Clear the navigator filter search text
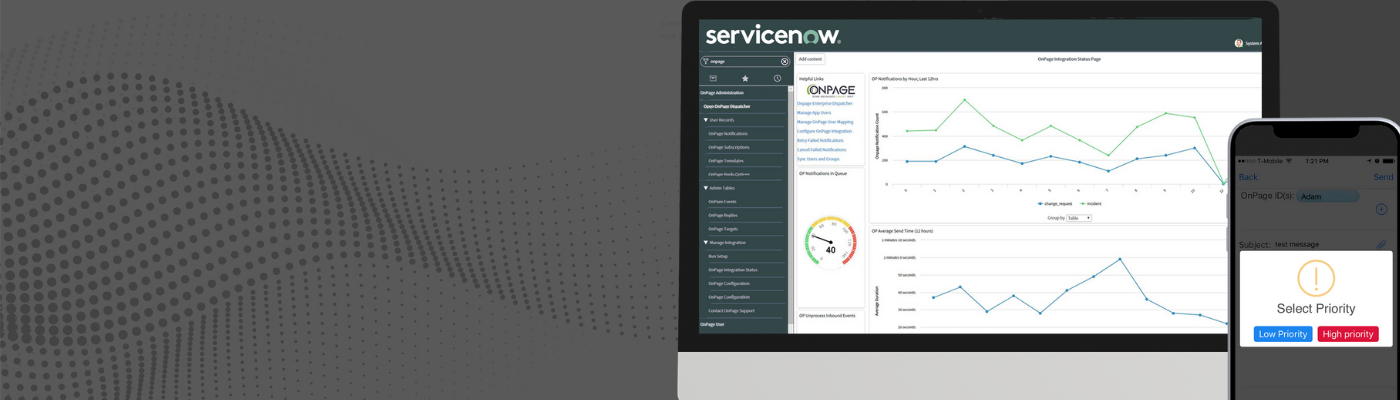1400x400 pixels. (x=784, y=61)
